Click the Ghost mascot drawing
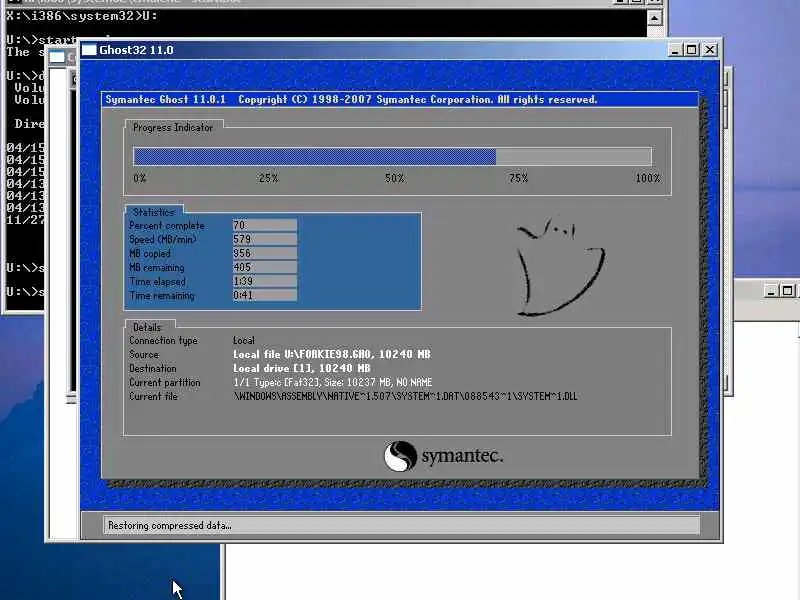 coord(560,267)
